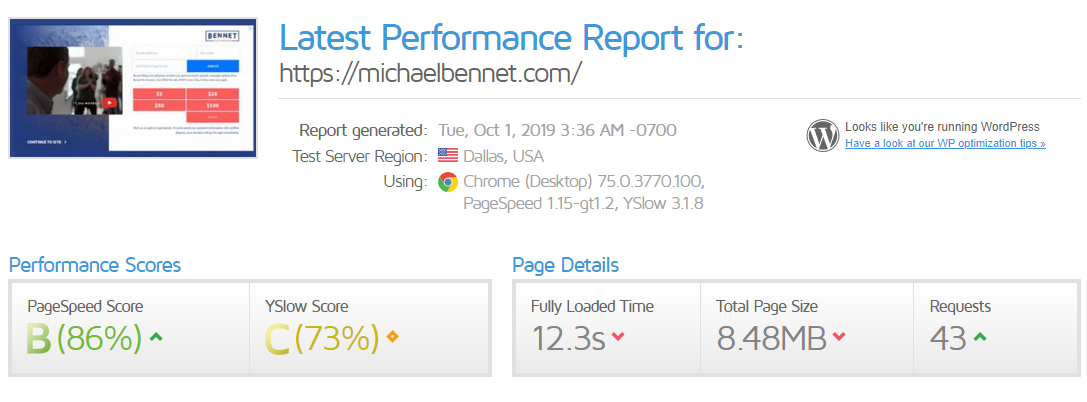
Task: Click the YouTube play button in thumbnail
Action: 110,103
